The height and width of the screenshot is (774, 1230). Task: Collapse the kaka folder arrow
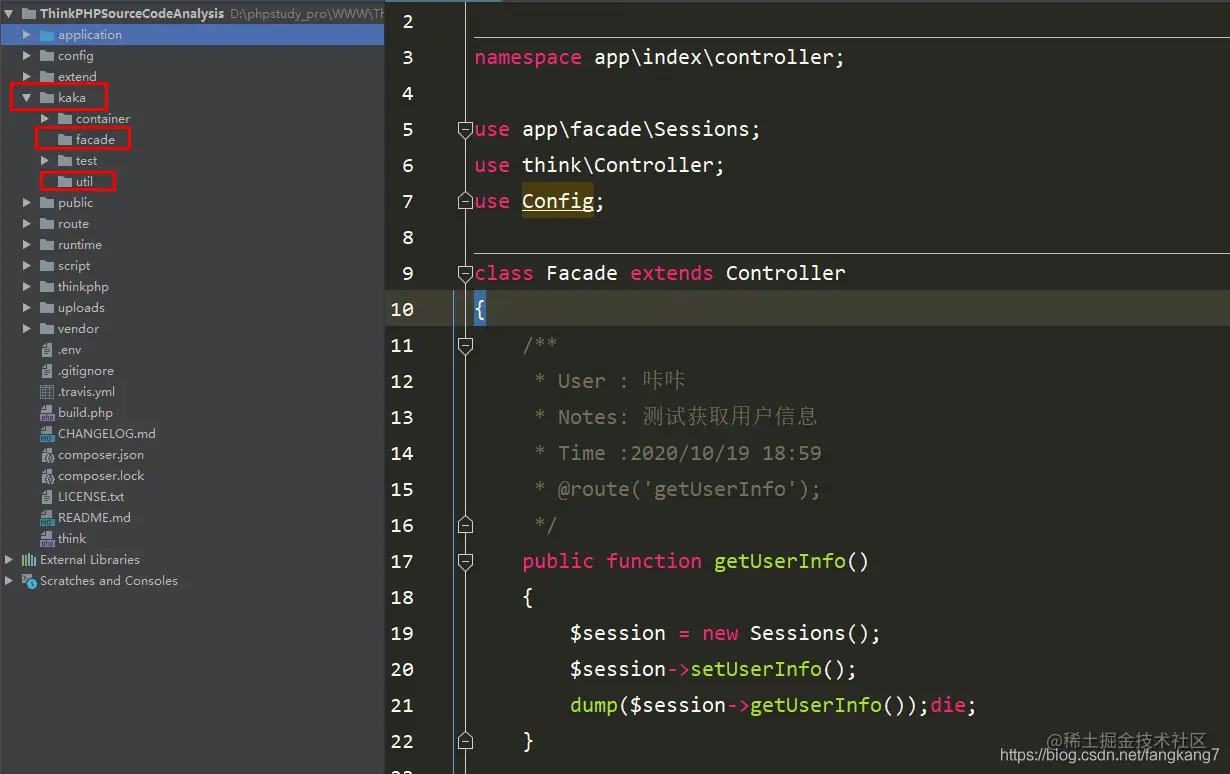[x=27, y=98]
